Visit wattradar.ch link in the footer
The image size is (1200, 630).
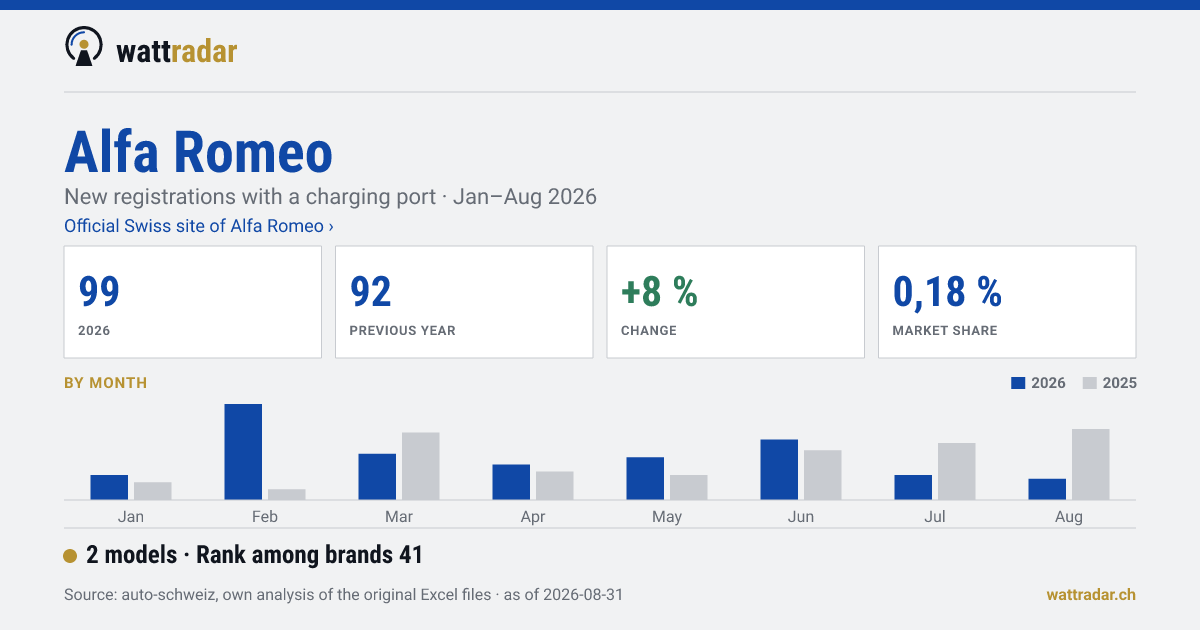pos(1091,594)
